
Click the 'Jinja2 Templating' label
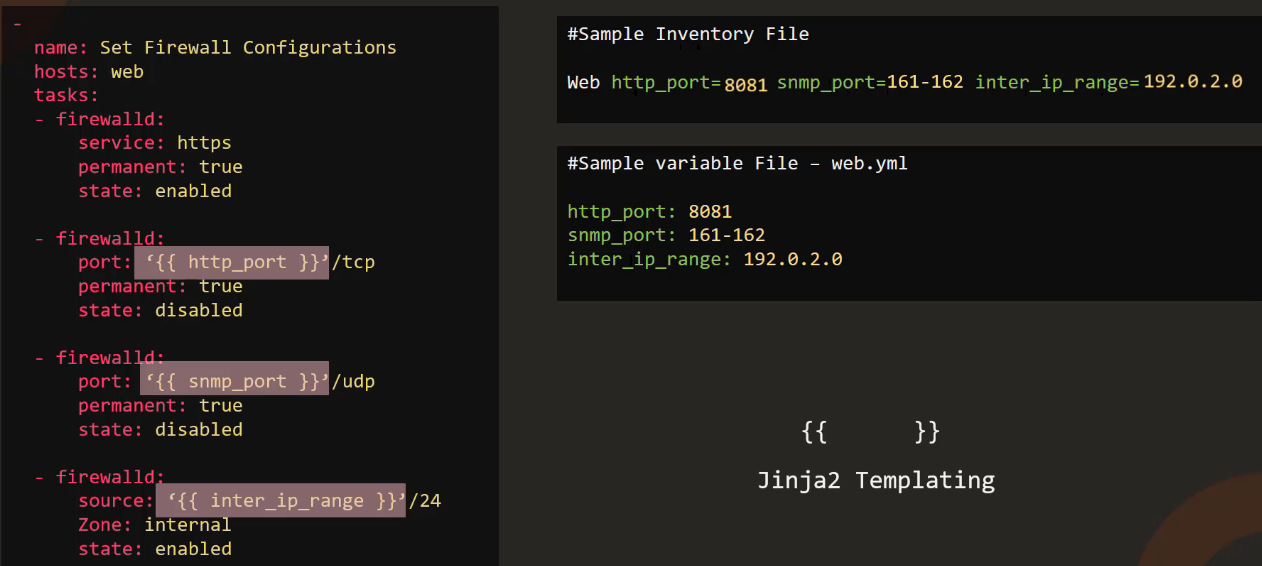876,480
